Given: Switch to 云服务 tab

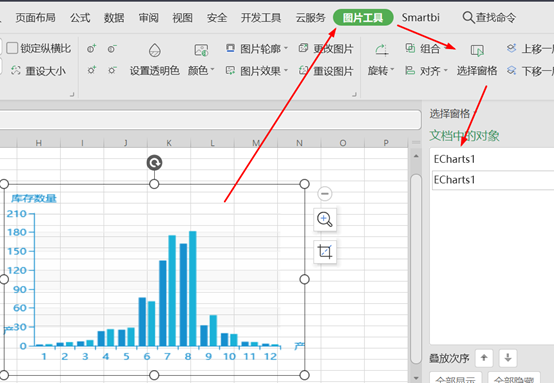Looking at the screenshot, I should [311, 17].
